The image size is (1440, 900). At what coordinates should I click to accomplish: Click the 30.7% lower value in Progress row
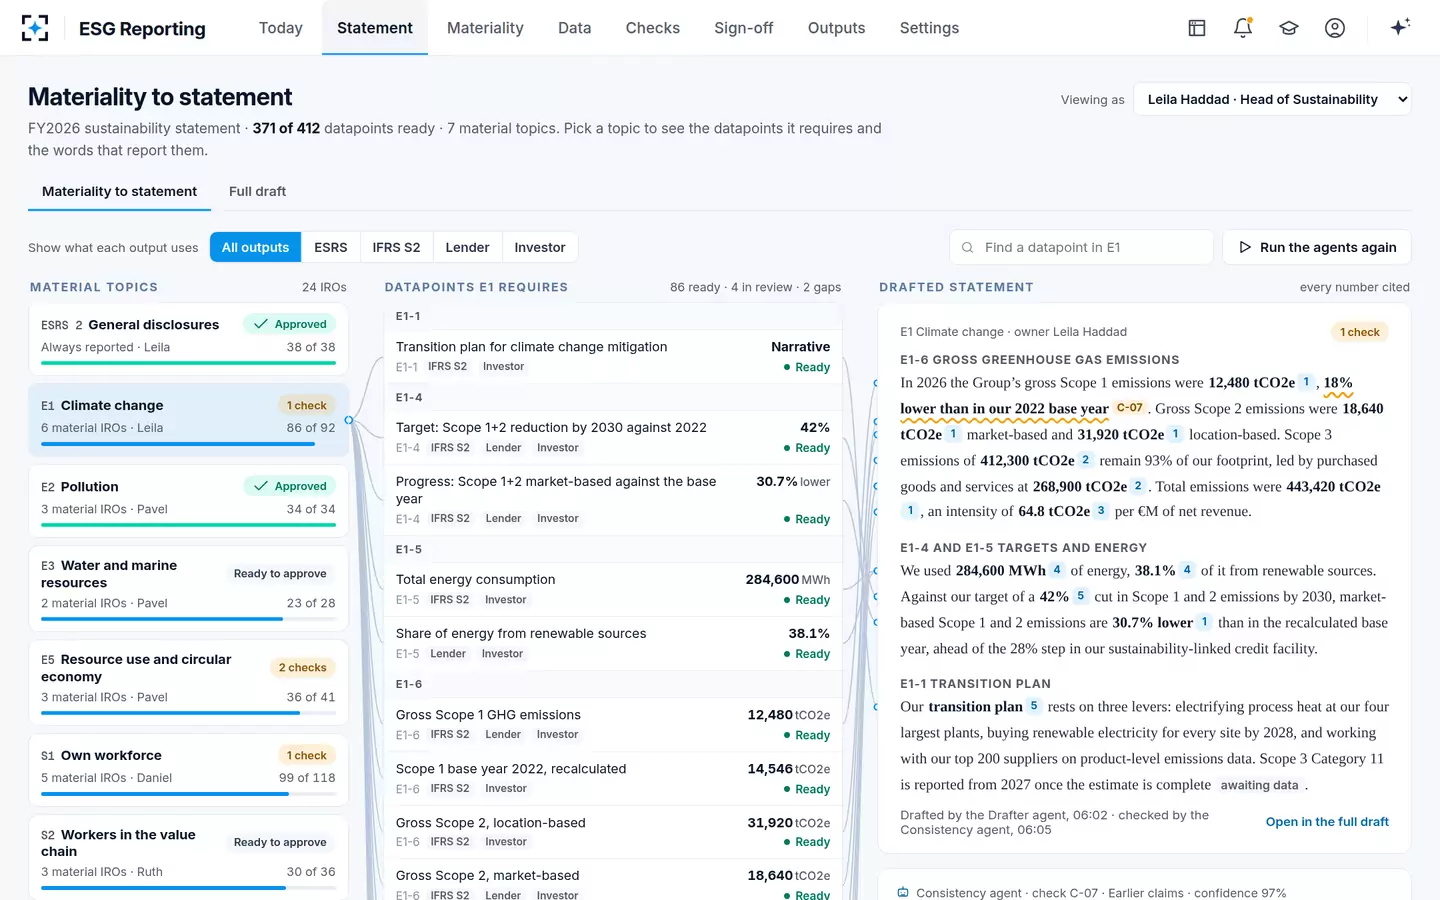[x=793, y=481]
